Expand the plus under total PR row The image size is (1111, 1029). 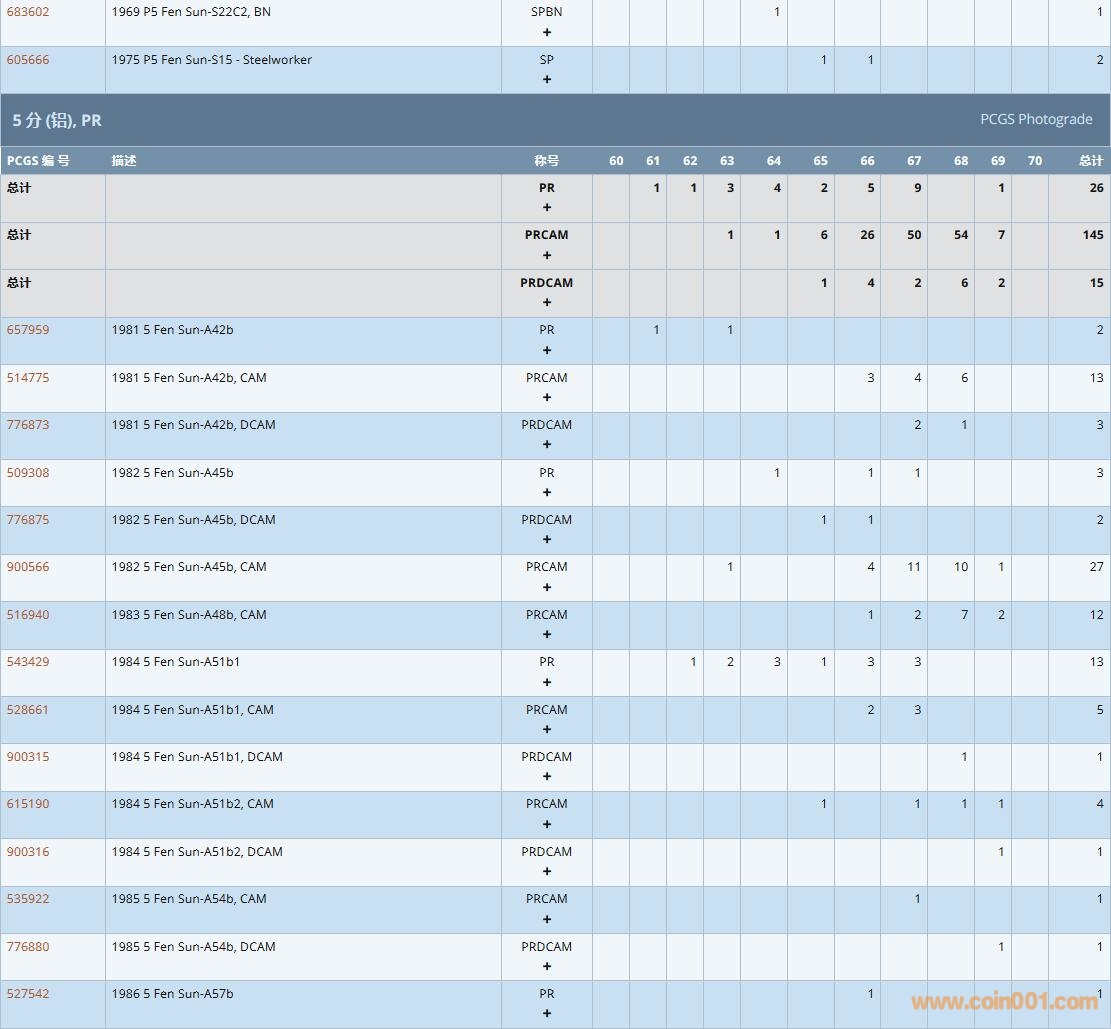coord(546,208)
